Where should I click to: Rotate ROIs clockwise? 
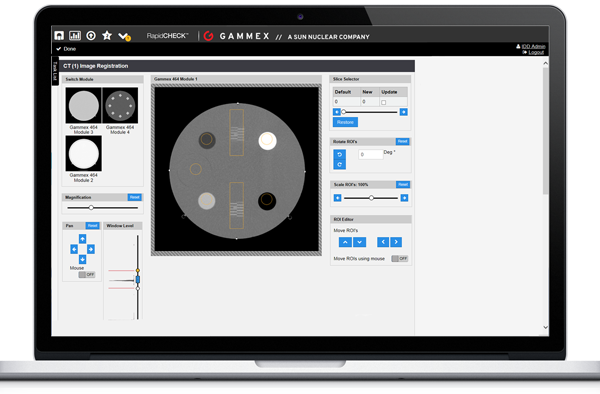coord(339,164)
